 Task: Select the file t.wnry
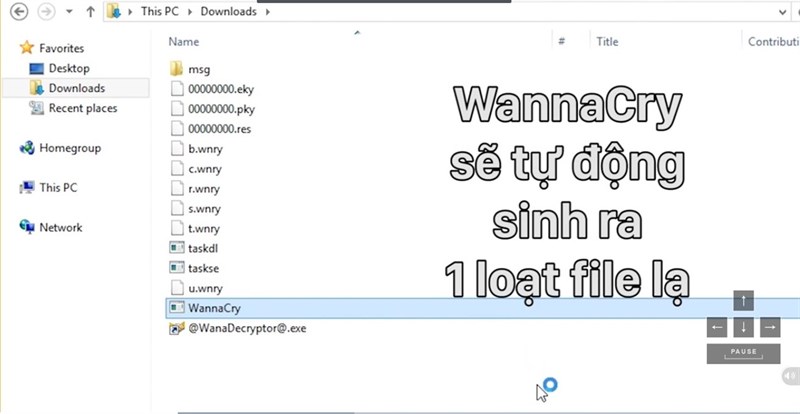click(x=204, y=229)
